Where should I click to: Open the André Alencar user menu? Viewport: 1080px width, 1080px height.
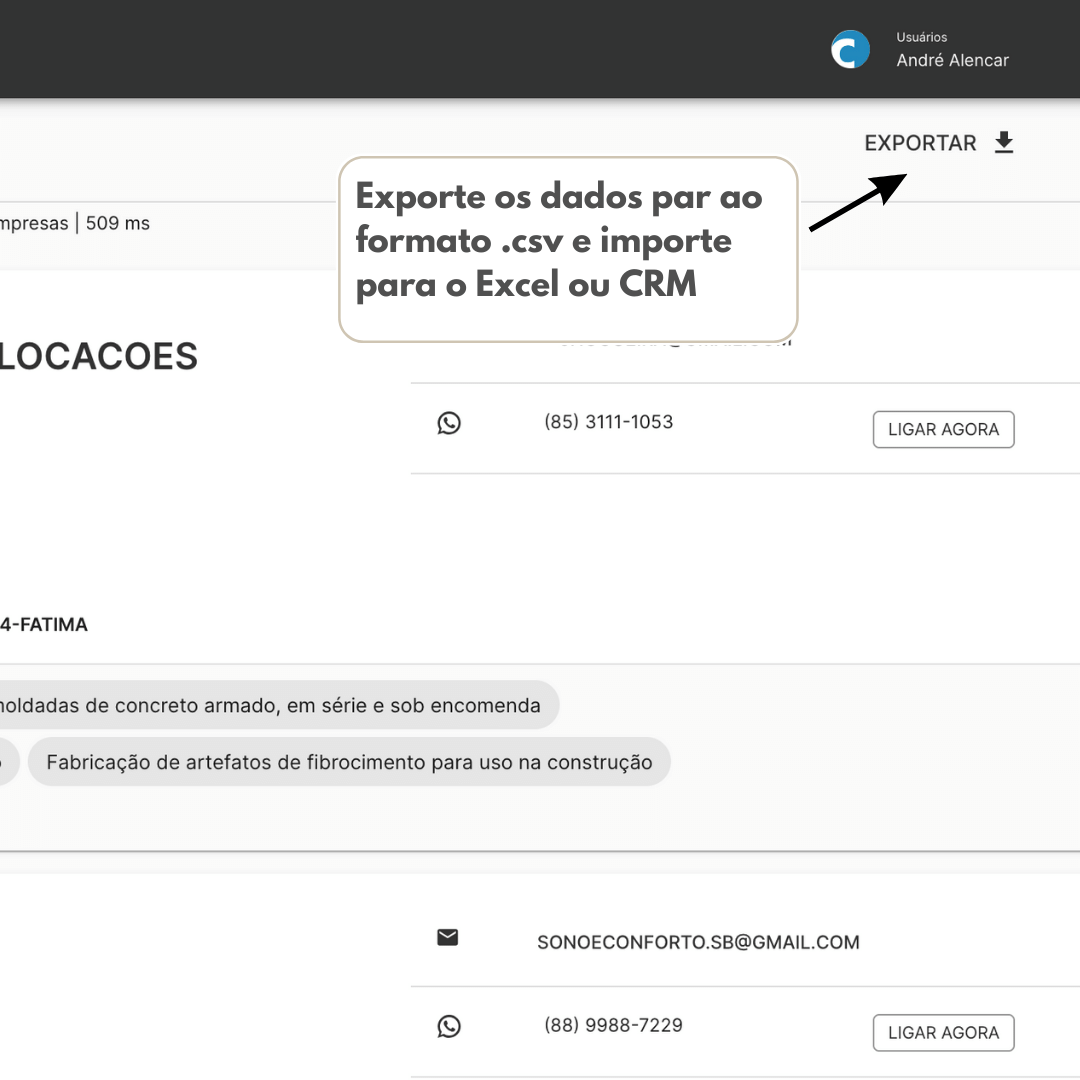coord(952,60)
